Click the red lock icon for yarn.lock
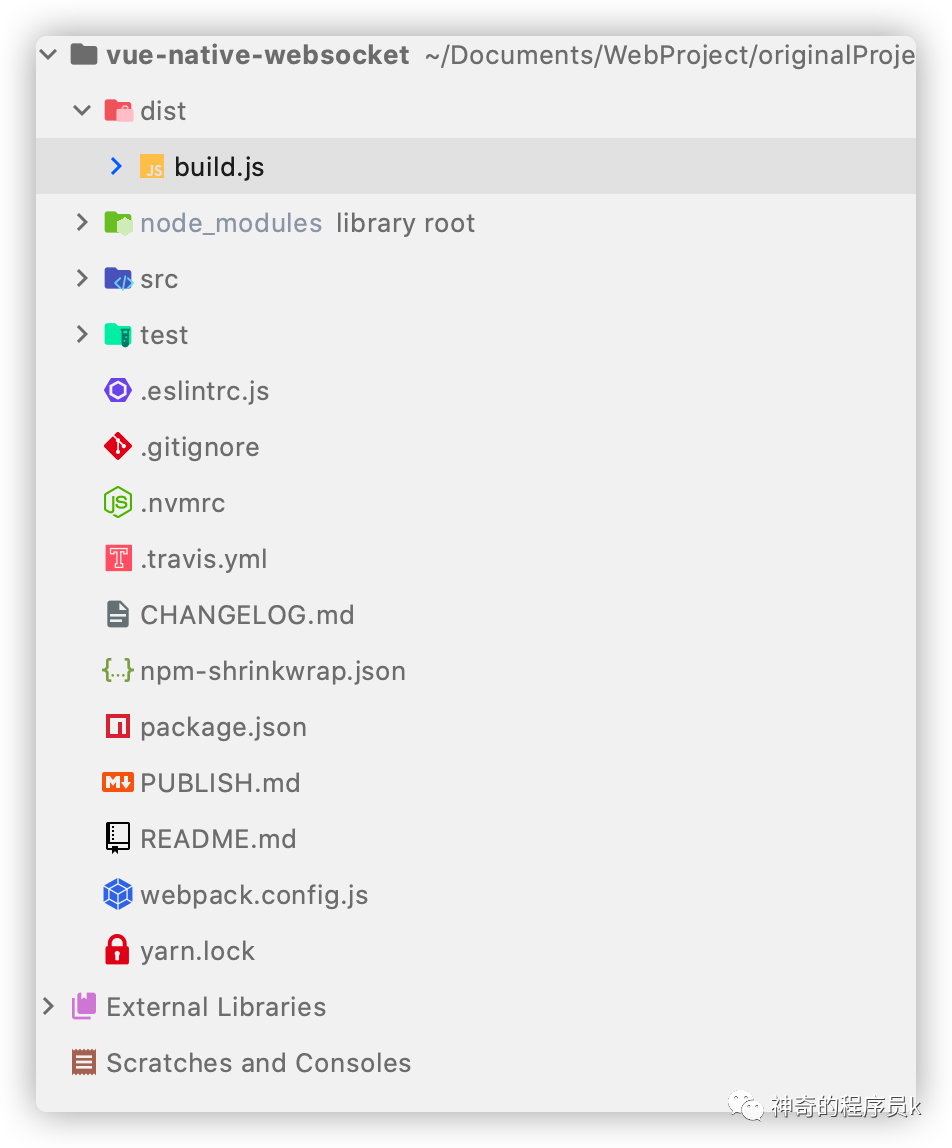 click(x=117, y=950)
